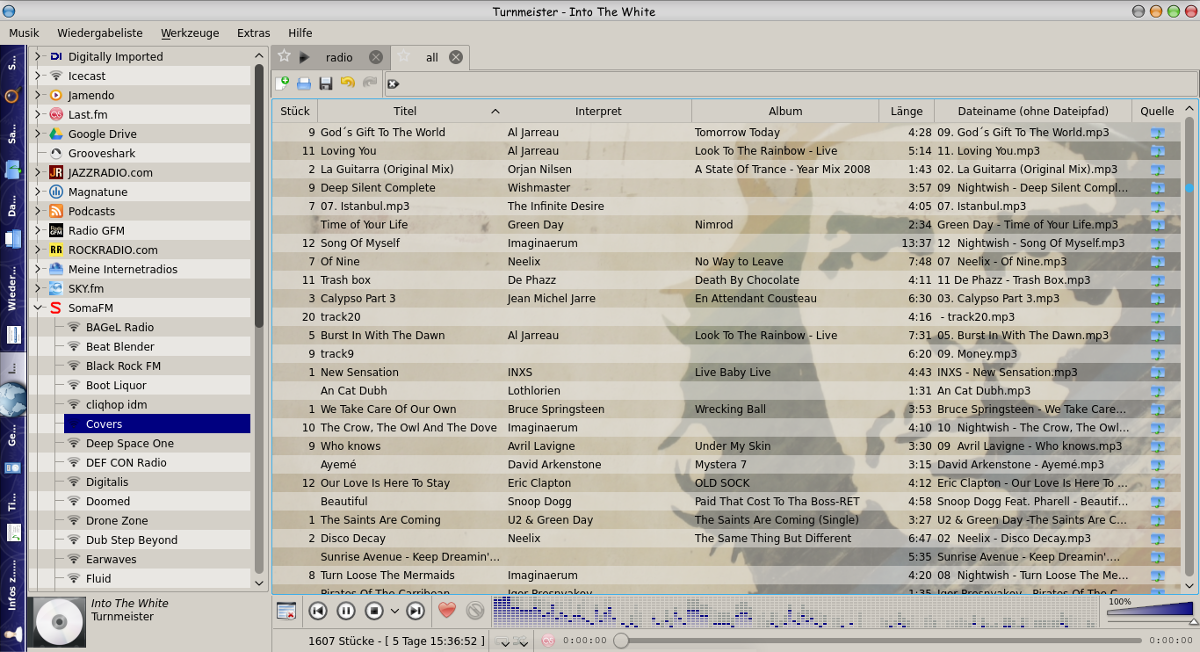This screenshot has width=1200, height=652.
Task: Collapse the SomaFM tree node
Action: [38, 308]
